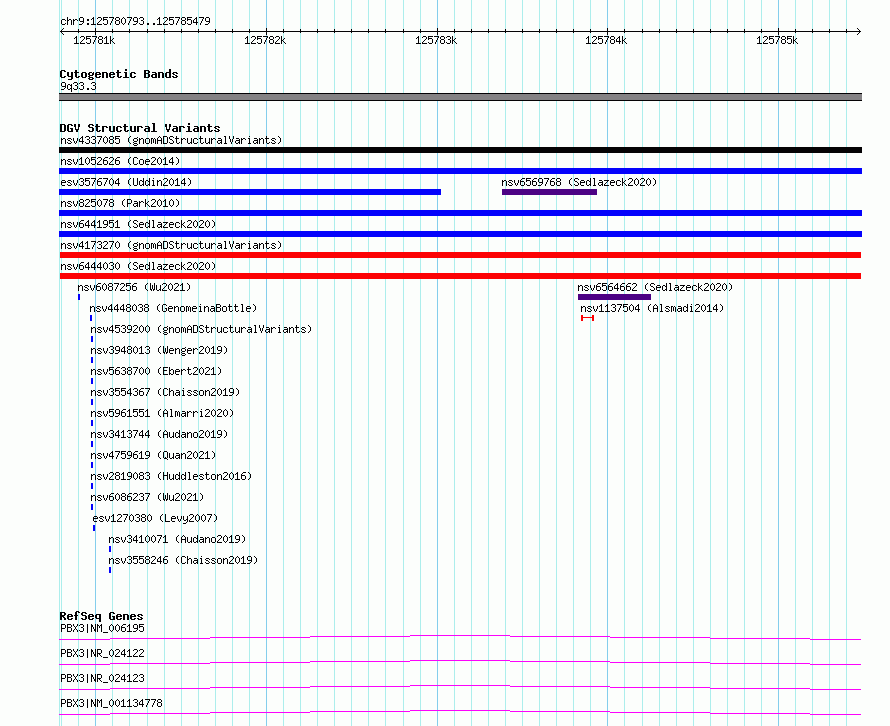
Task: Select the blue esv3576704 variant bar
Action: click(250, 192)
